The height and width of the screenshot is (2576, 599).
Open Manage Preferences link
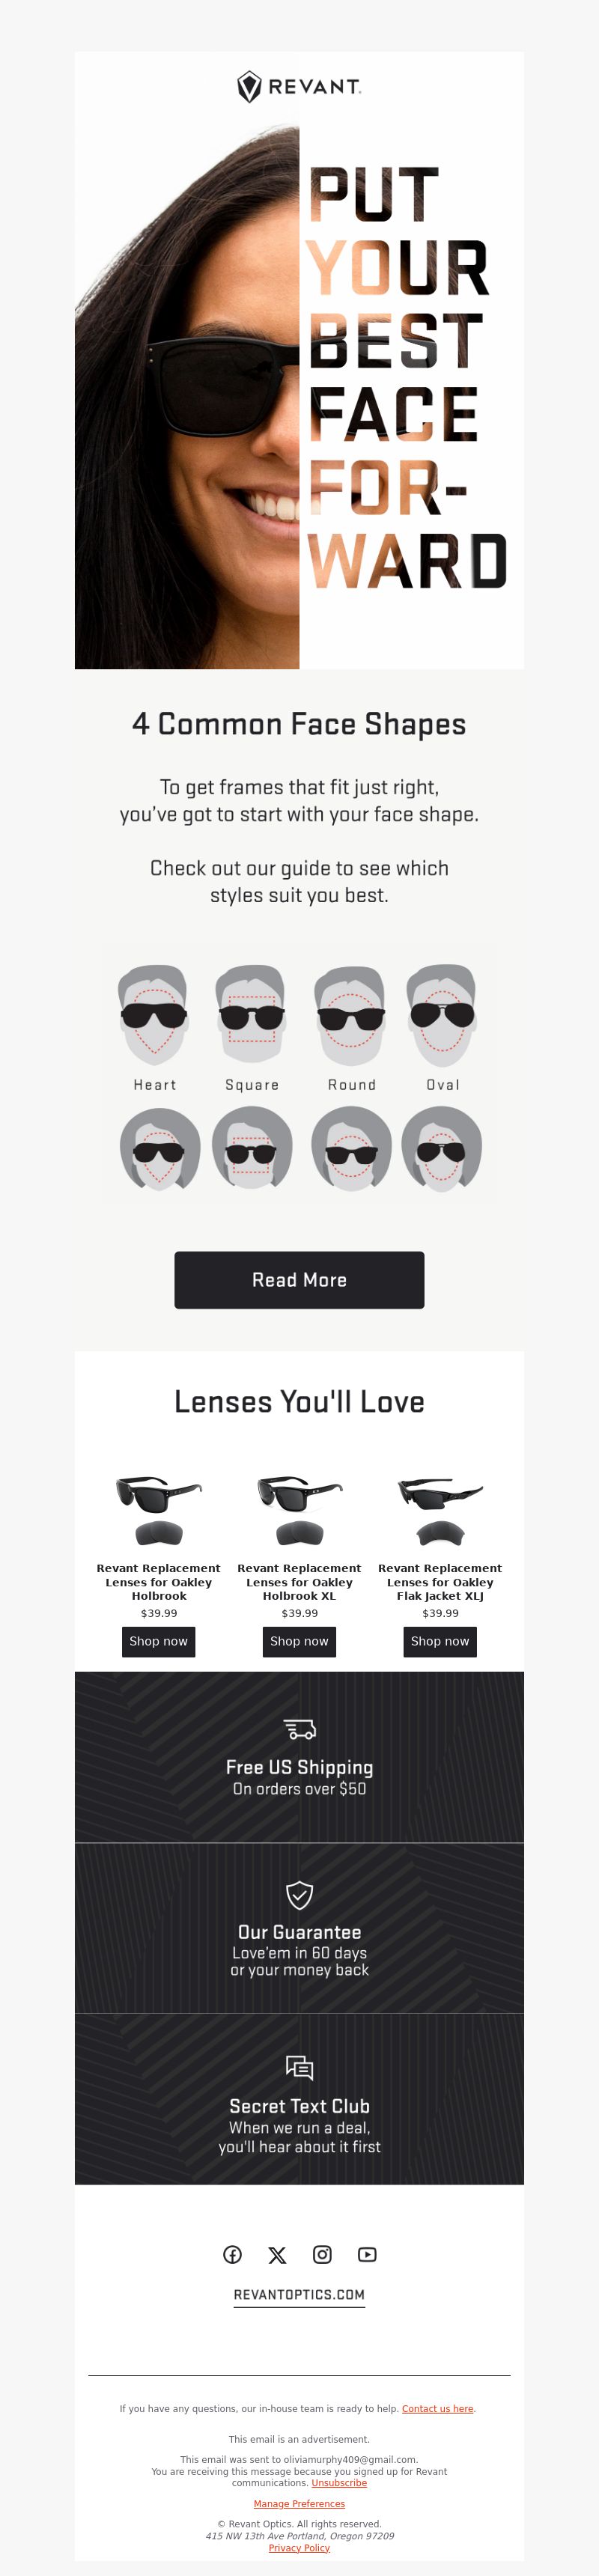click(299, 2504)
